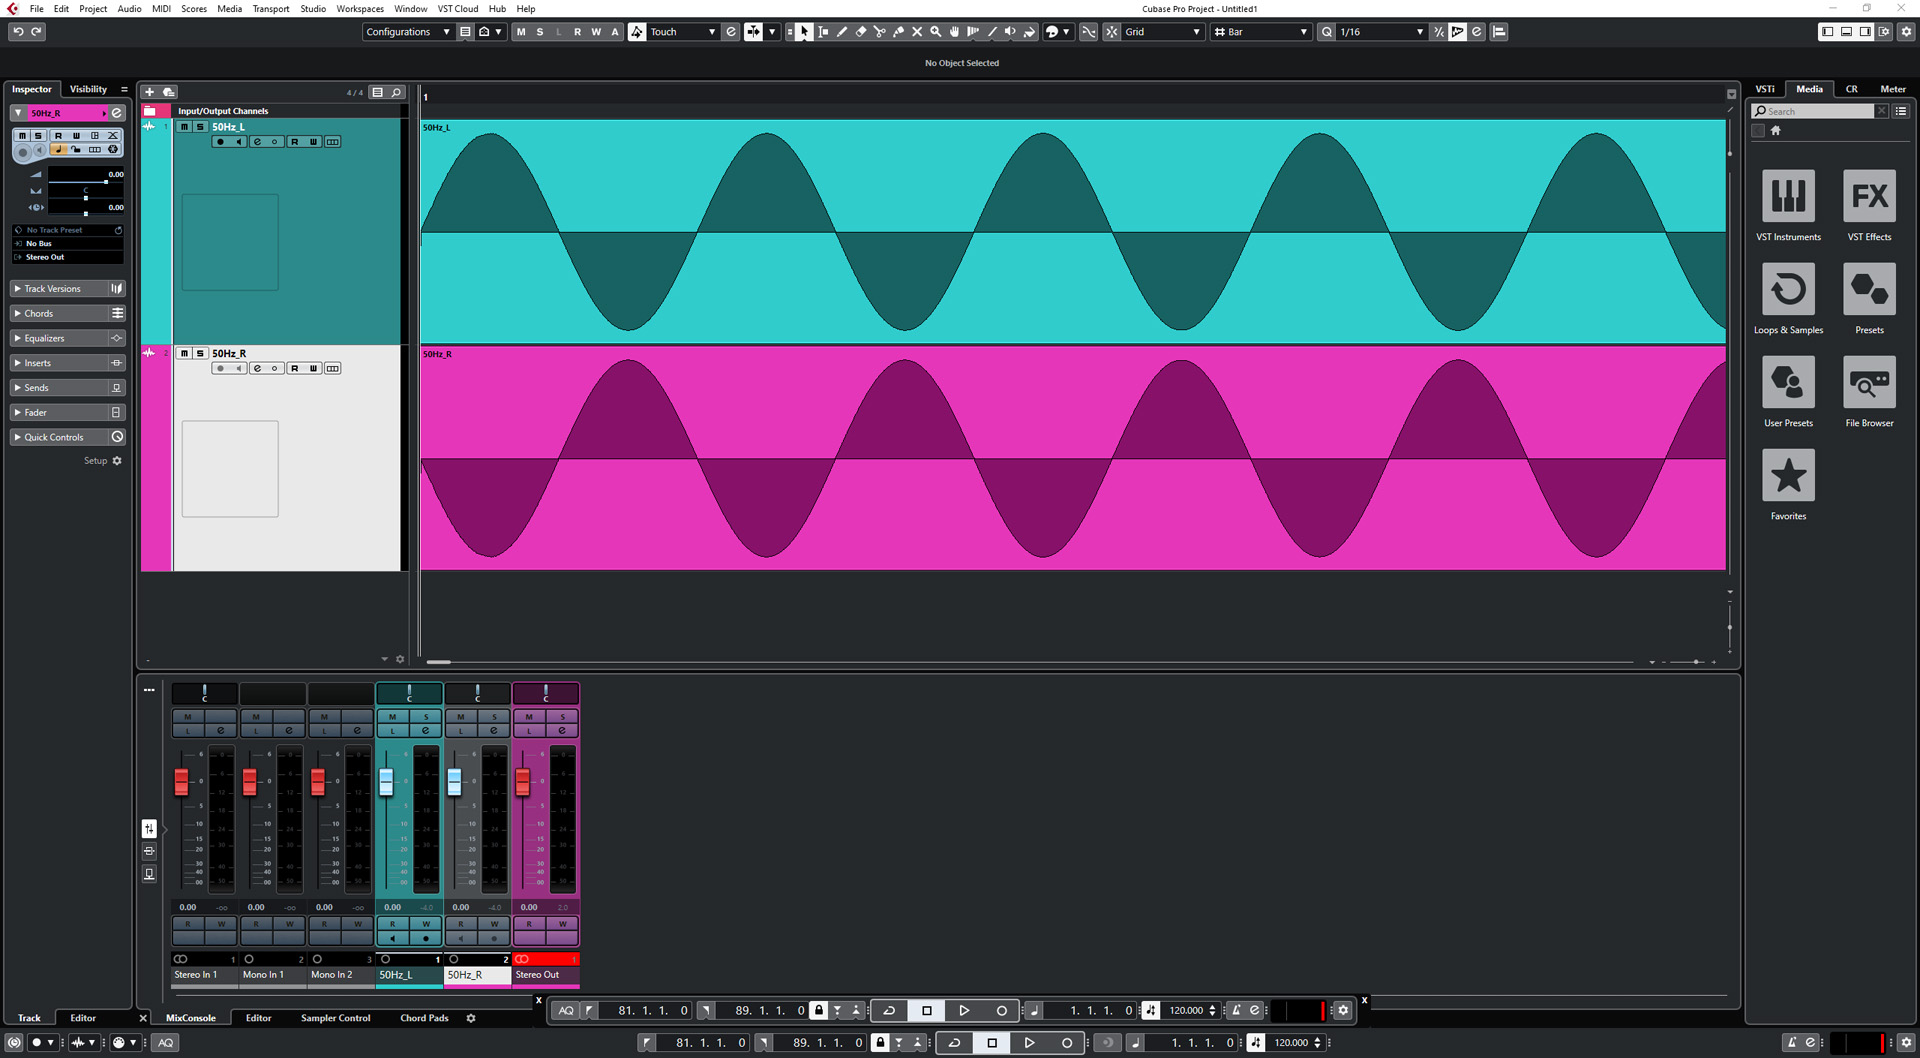Select the Draw pencil tool
The width and height of the screenshot is (1920, 1058).
(x=842, y=32)
